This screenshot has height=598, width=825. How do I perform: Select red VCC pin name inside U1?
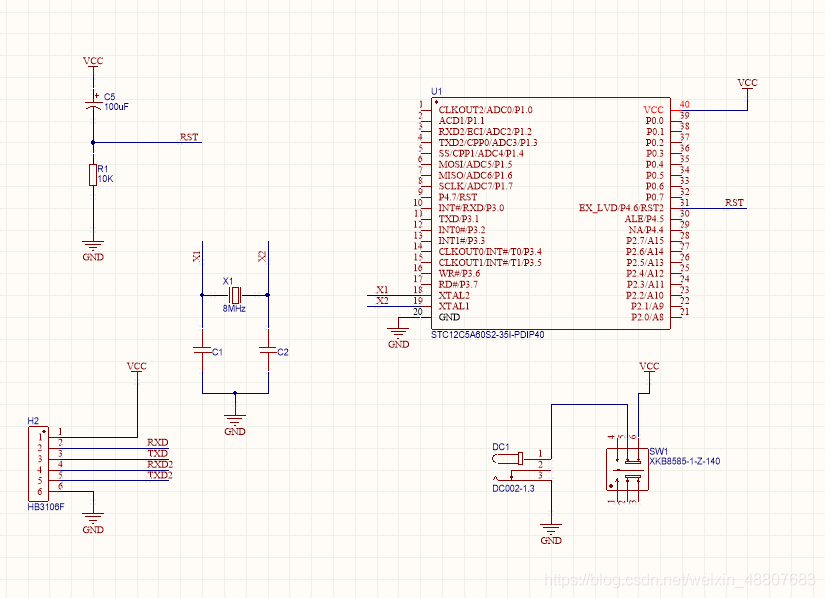[653, 110]
